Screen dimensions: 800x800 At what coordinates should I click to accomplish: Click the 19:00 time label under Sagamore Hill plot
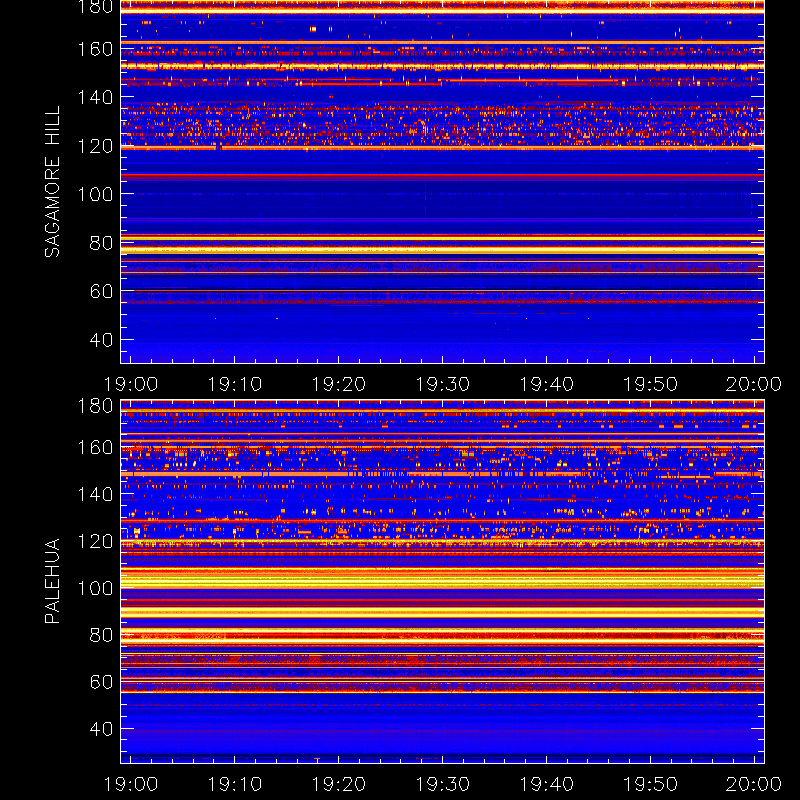coord(131,384)
